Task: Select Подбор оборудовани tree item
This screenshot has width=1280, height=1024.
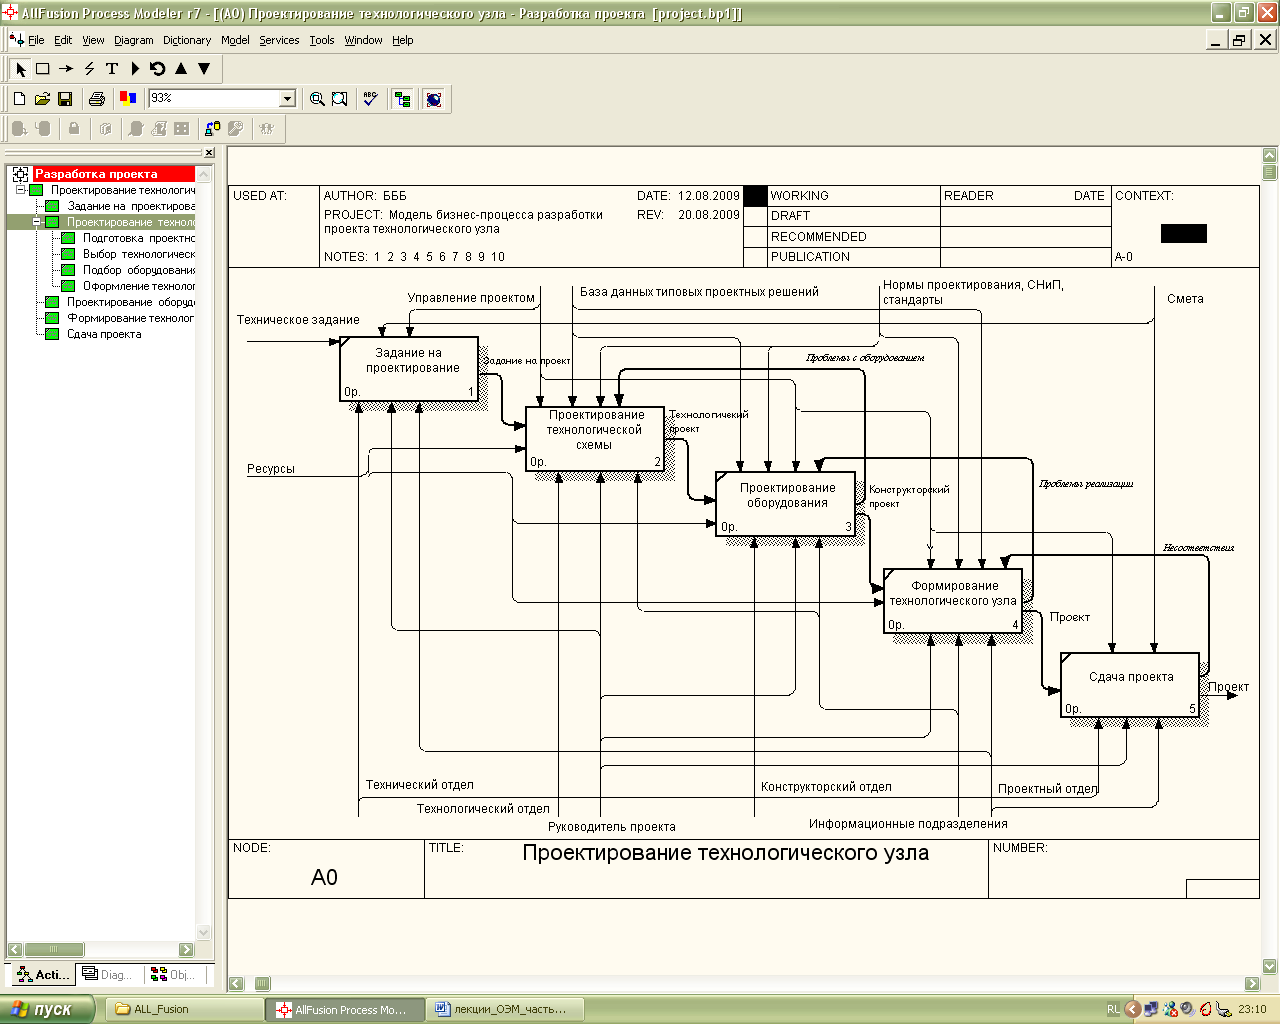Action: [139, 270]
